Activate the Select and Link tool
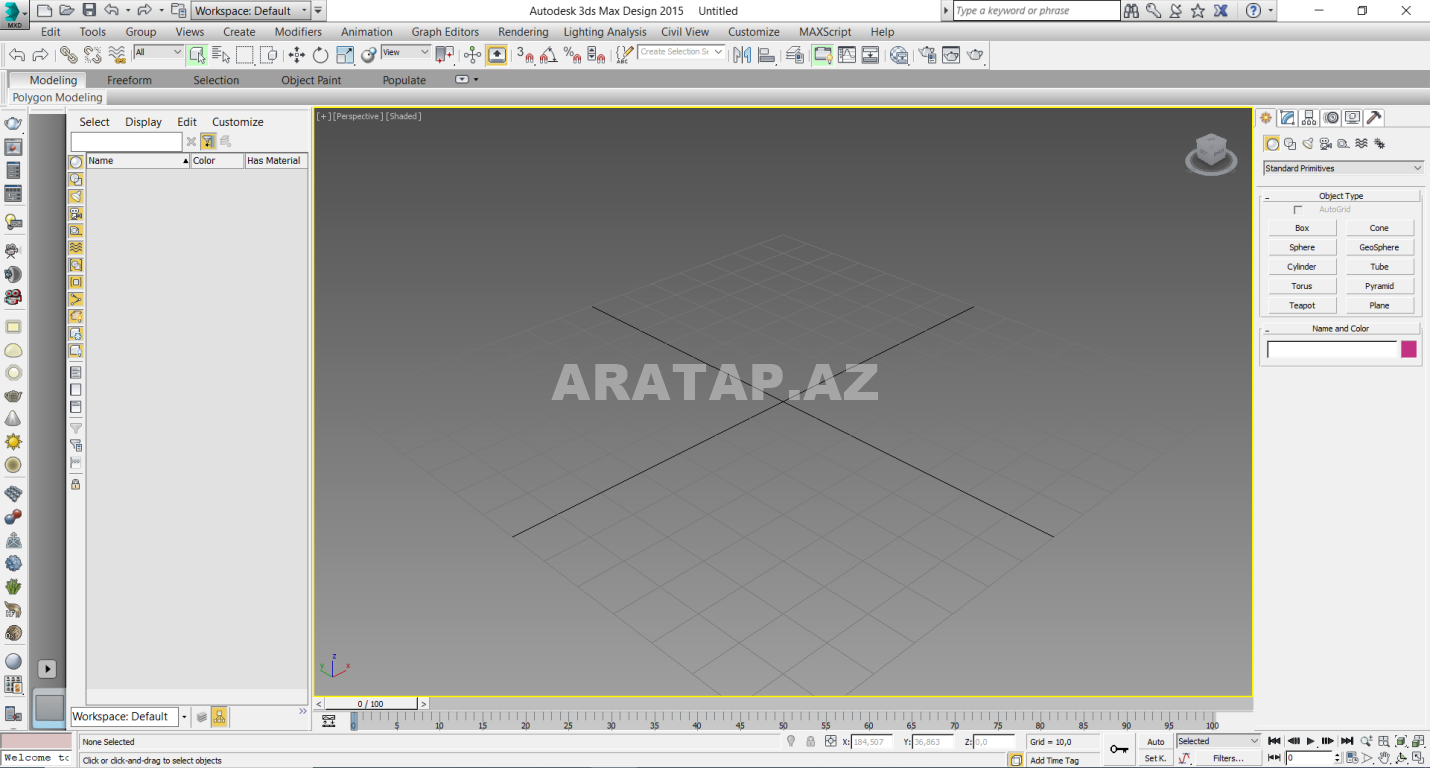Screen dimensions: 1430x768 pos(68,55)
